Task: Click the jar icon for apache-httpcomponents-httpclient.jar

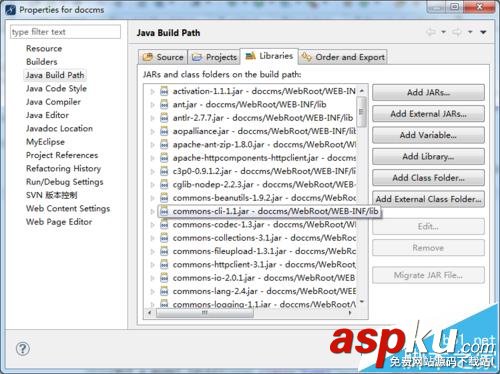Action: (164, 158)
